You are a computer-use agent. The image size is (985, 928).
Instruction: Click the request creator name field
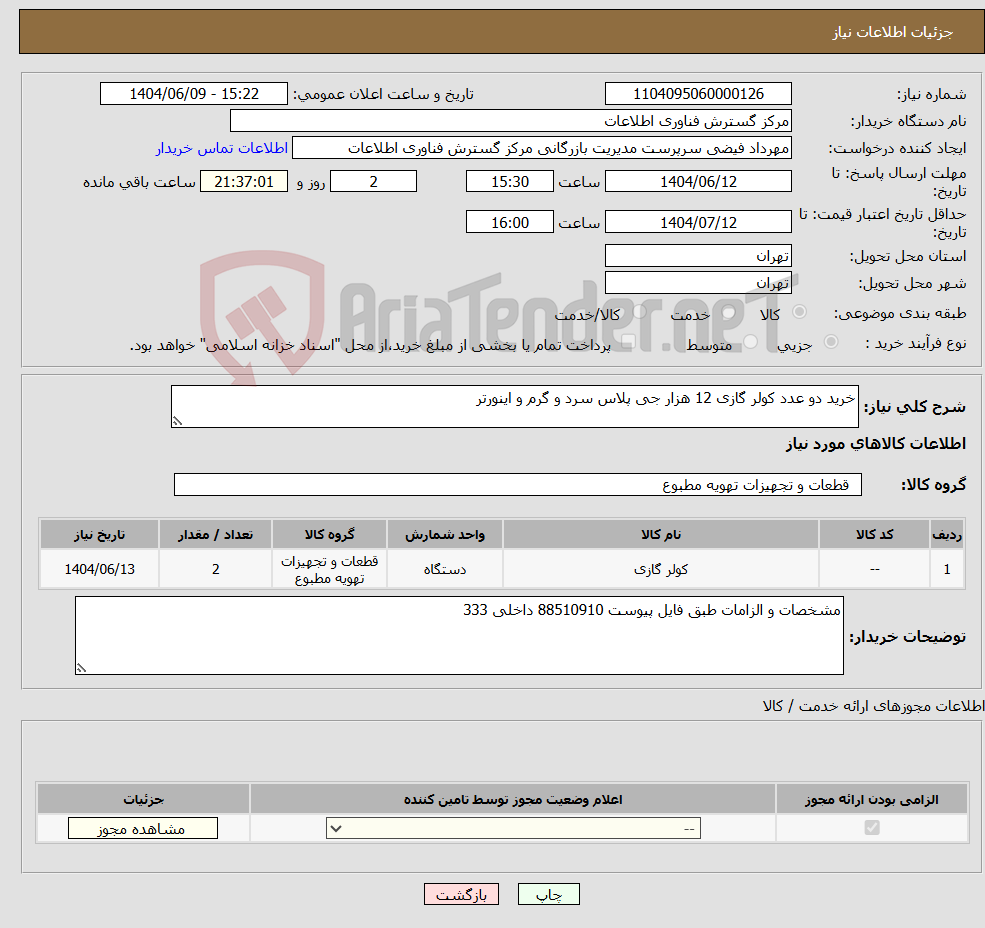coord(541,148)
